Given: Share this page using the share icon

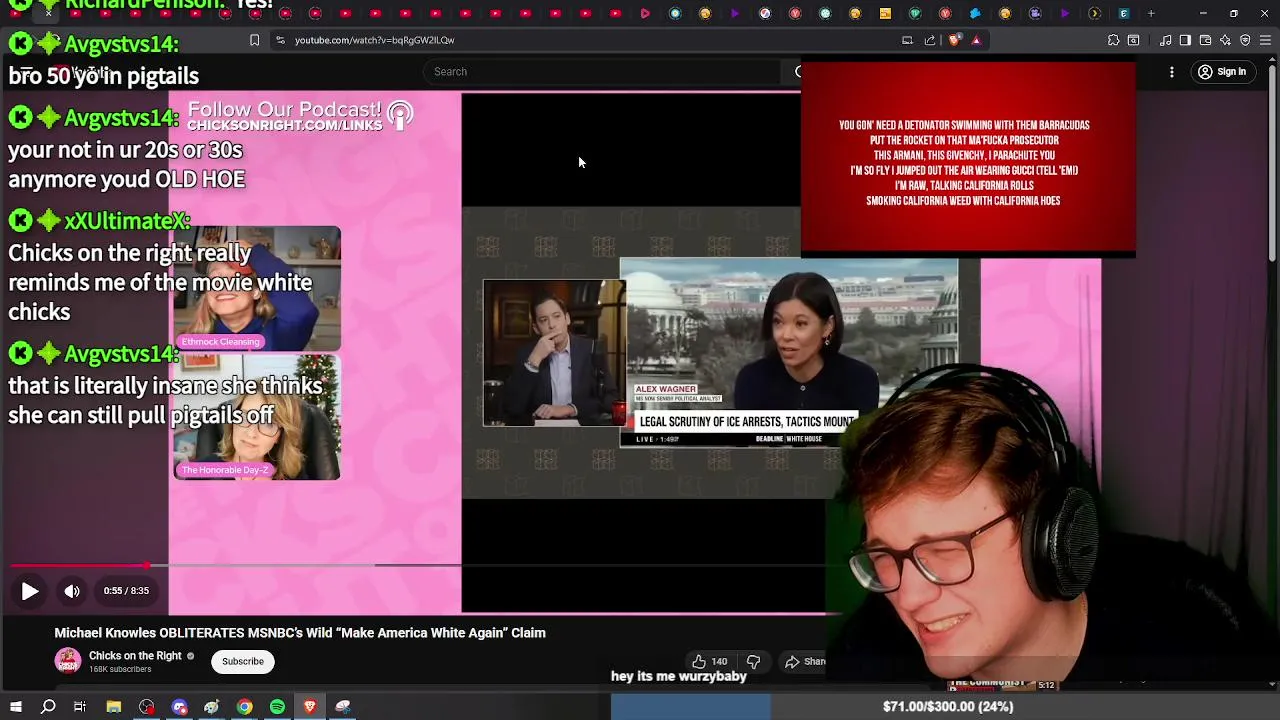Looking at the screenshot, I should click(x=930, y=40).
